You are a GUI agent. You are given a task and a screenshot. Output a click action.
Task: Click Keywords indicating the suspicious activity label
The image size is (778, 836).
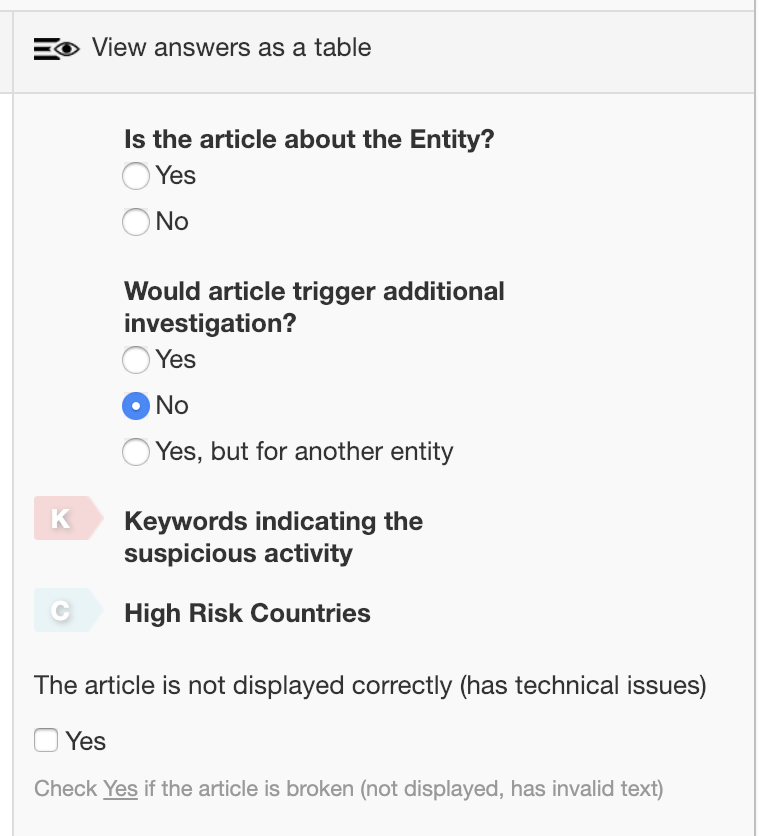coord(274,537)
